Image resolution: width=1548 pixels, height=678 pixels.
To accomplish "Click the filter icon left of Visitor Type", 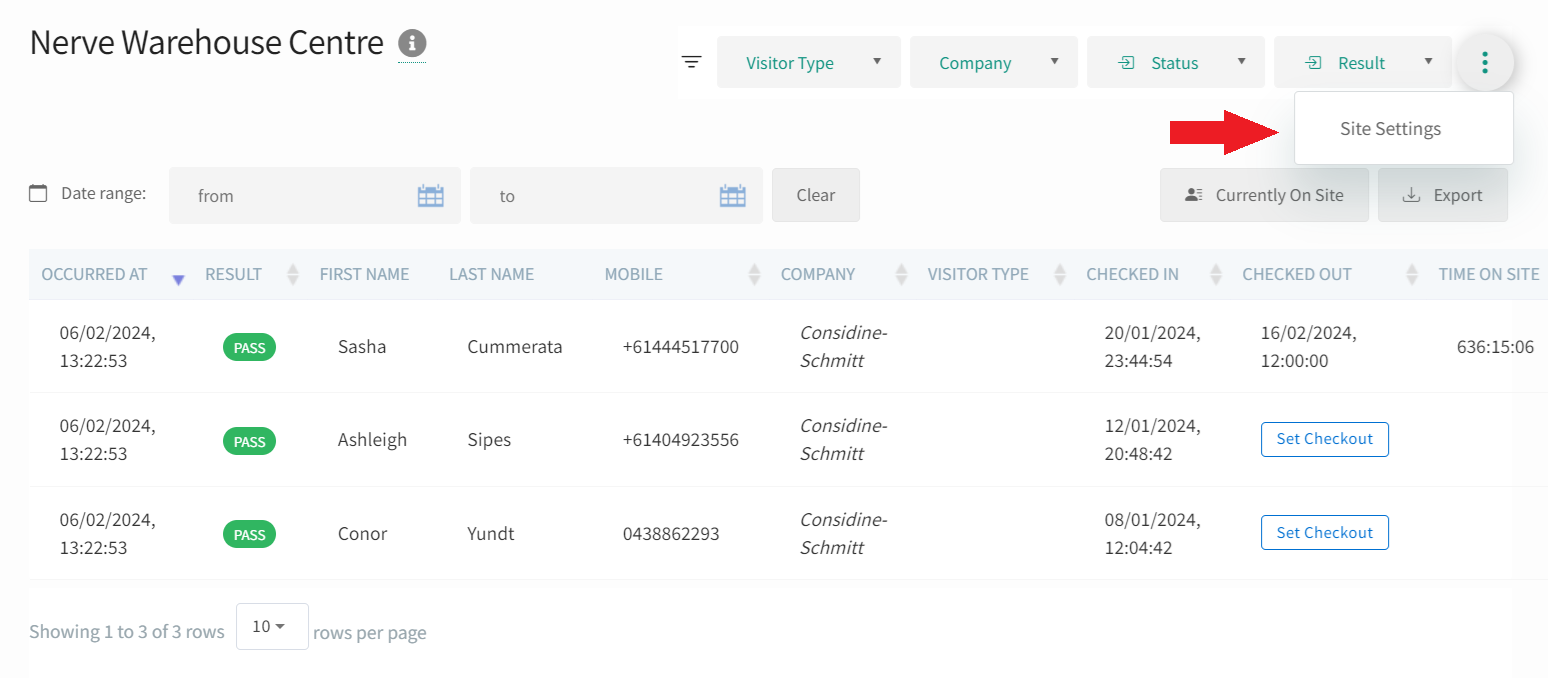I will coord(691,61).
